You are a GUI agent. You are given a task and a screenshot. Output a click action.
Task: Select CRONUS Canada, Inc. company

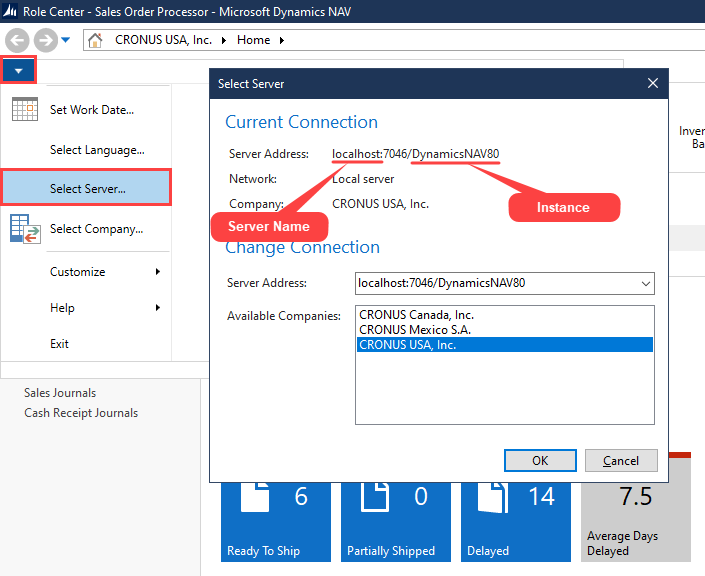coord(504,315)
